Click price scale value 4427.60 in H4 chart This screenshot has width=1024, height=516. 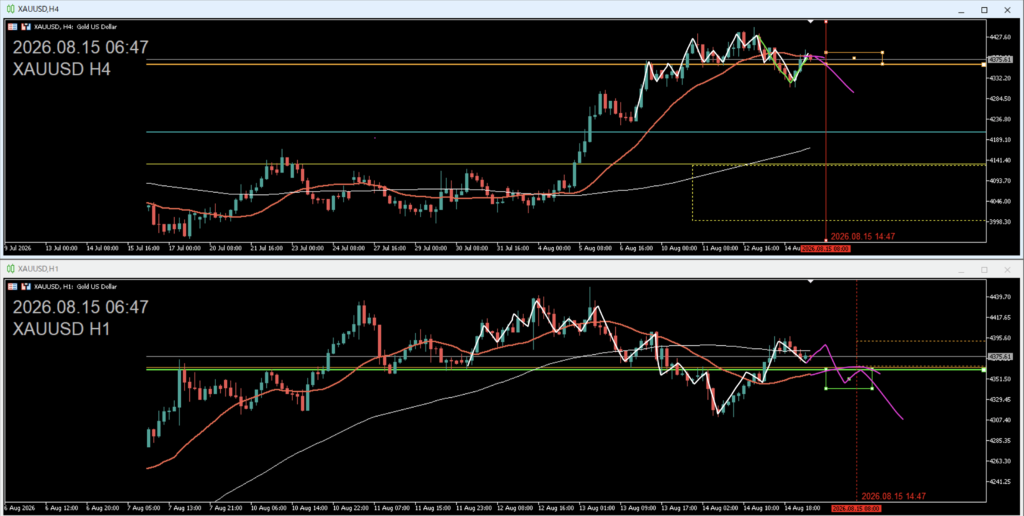coord(1001,37)
